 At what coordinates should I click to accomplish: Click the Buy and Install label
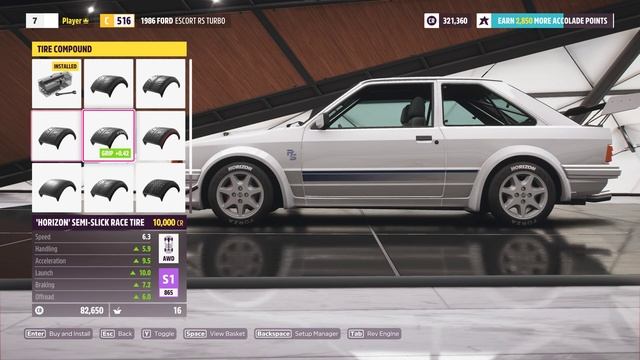point(69,333)
